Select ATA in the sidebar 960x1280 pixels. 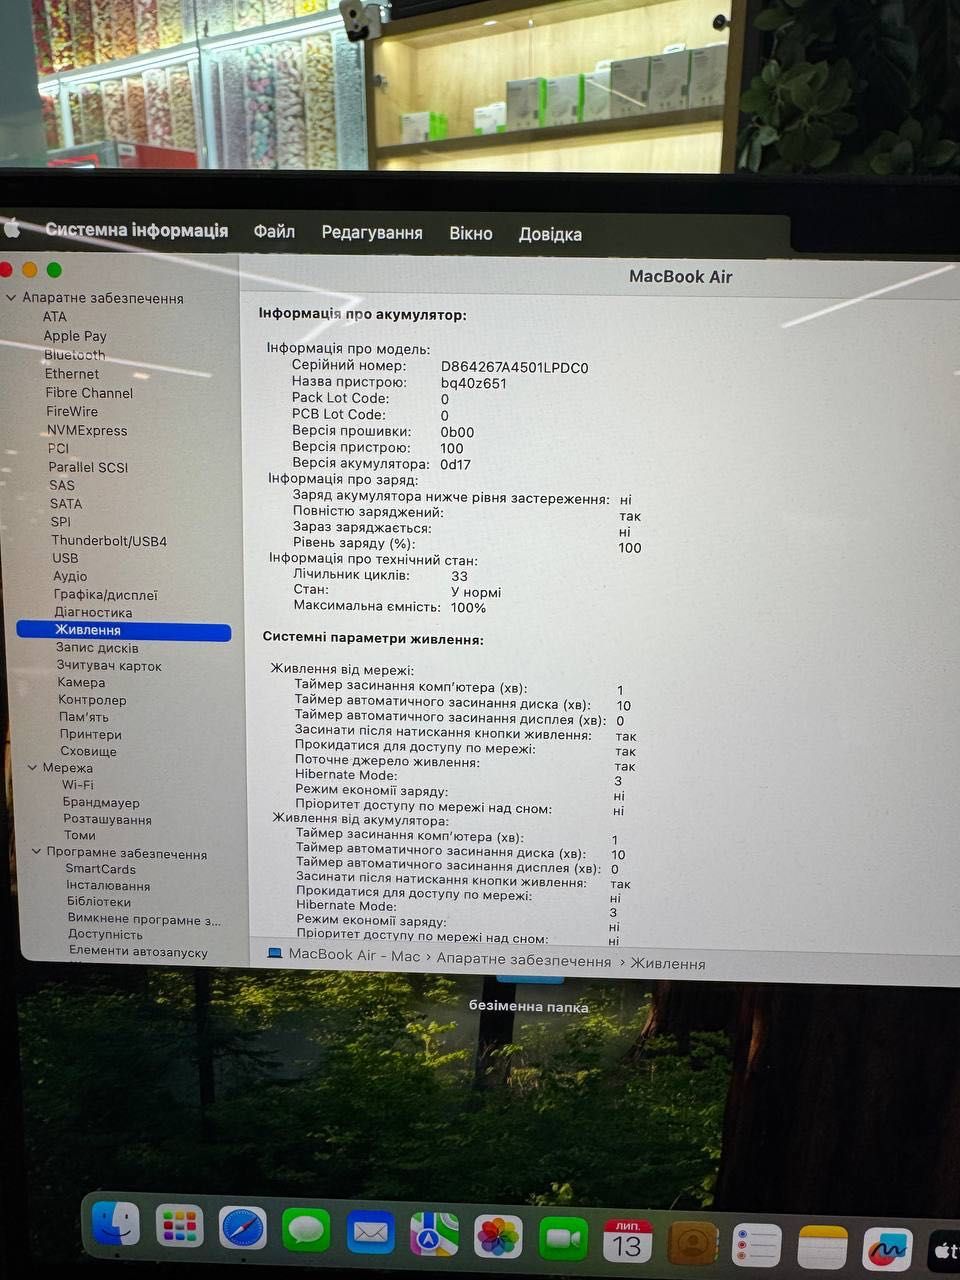55,316
